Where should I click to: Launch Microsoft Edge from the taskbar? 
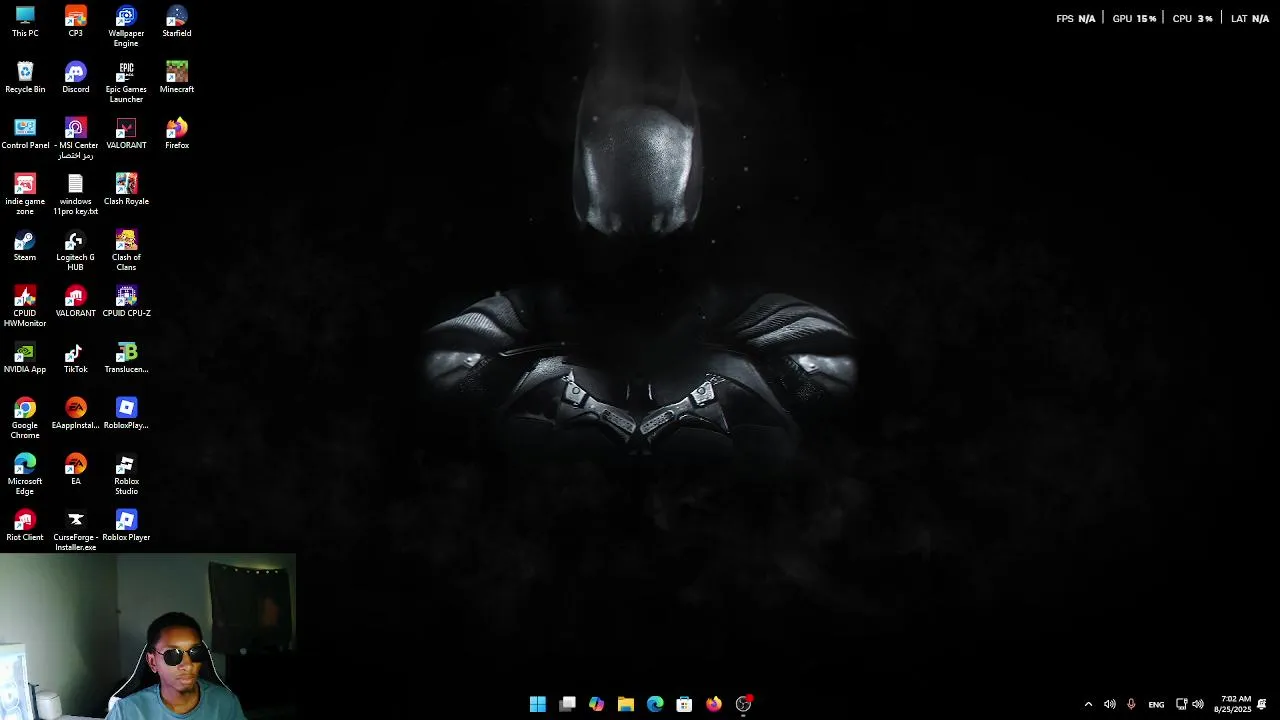[655, 704]
